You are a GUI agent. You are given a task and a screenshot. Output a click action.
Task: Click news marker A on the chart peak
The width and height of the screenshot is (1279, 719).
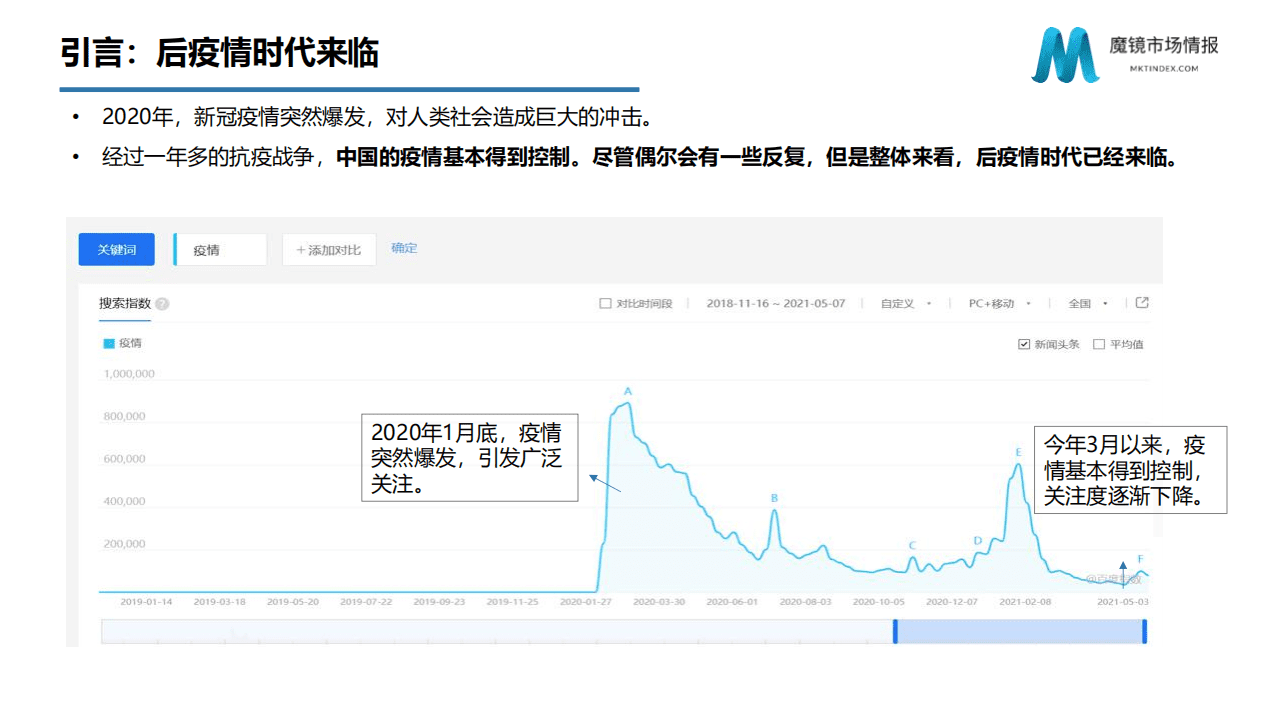(628, 391)
